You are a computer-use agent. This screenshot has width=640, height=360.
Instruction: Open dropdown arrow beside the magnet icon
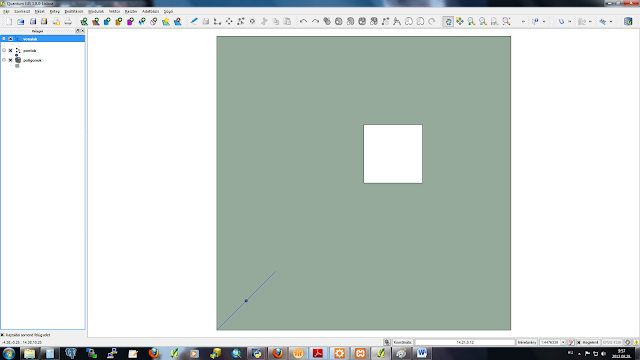click(x=570, y=21)
